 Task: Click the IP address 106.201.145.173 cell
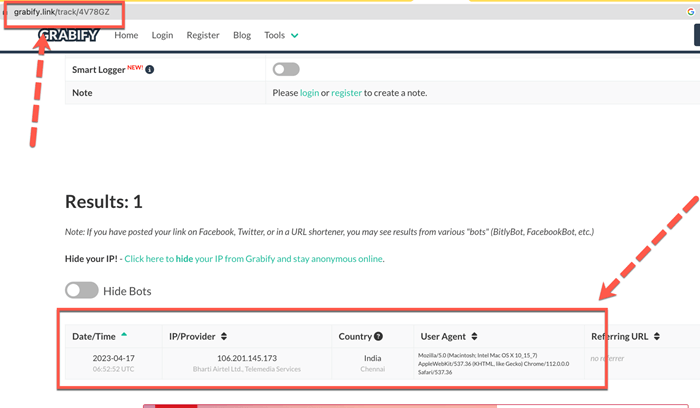(x=246, y=358)
